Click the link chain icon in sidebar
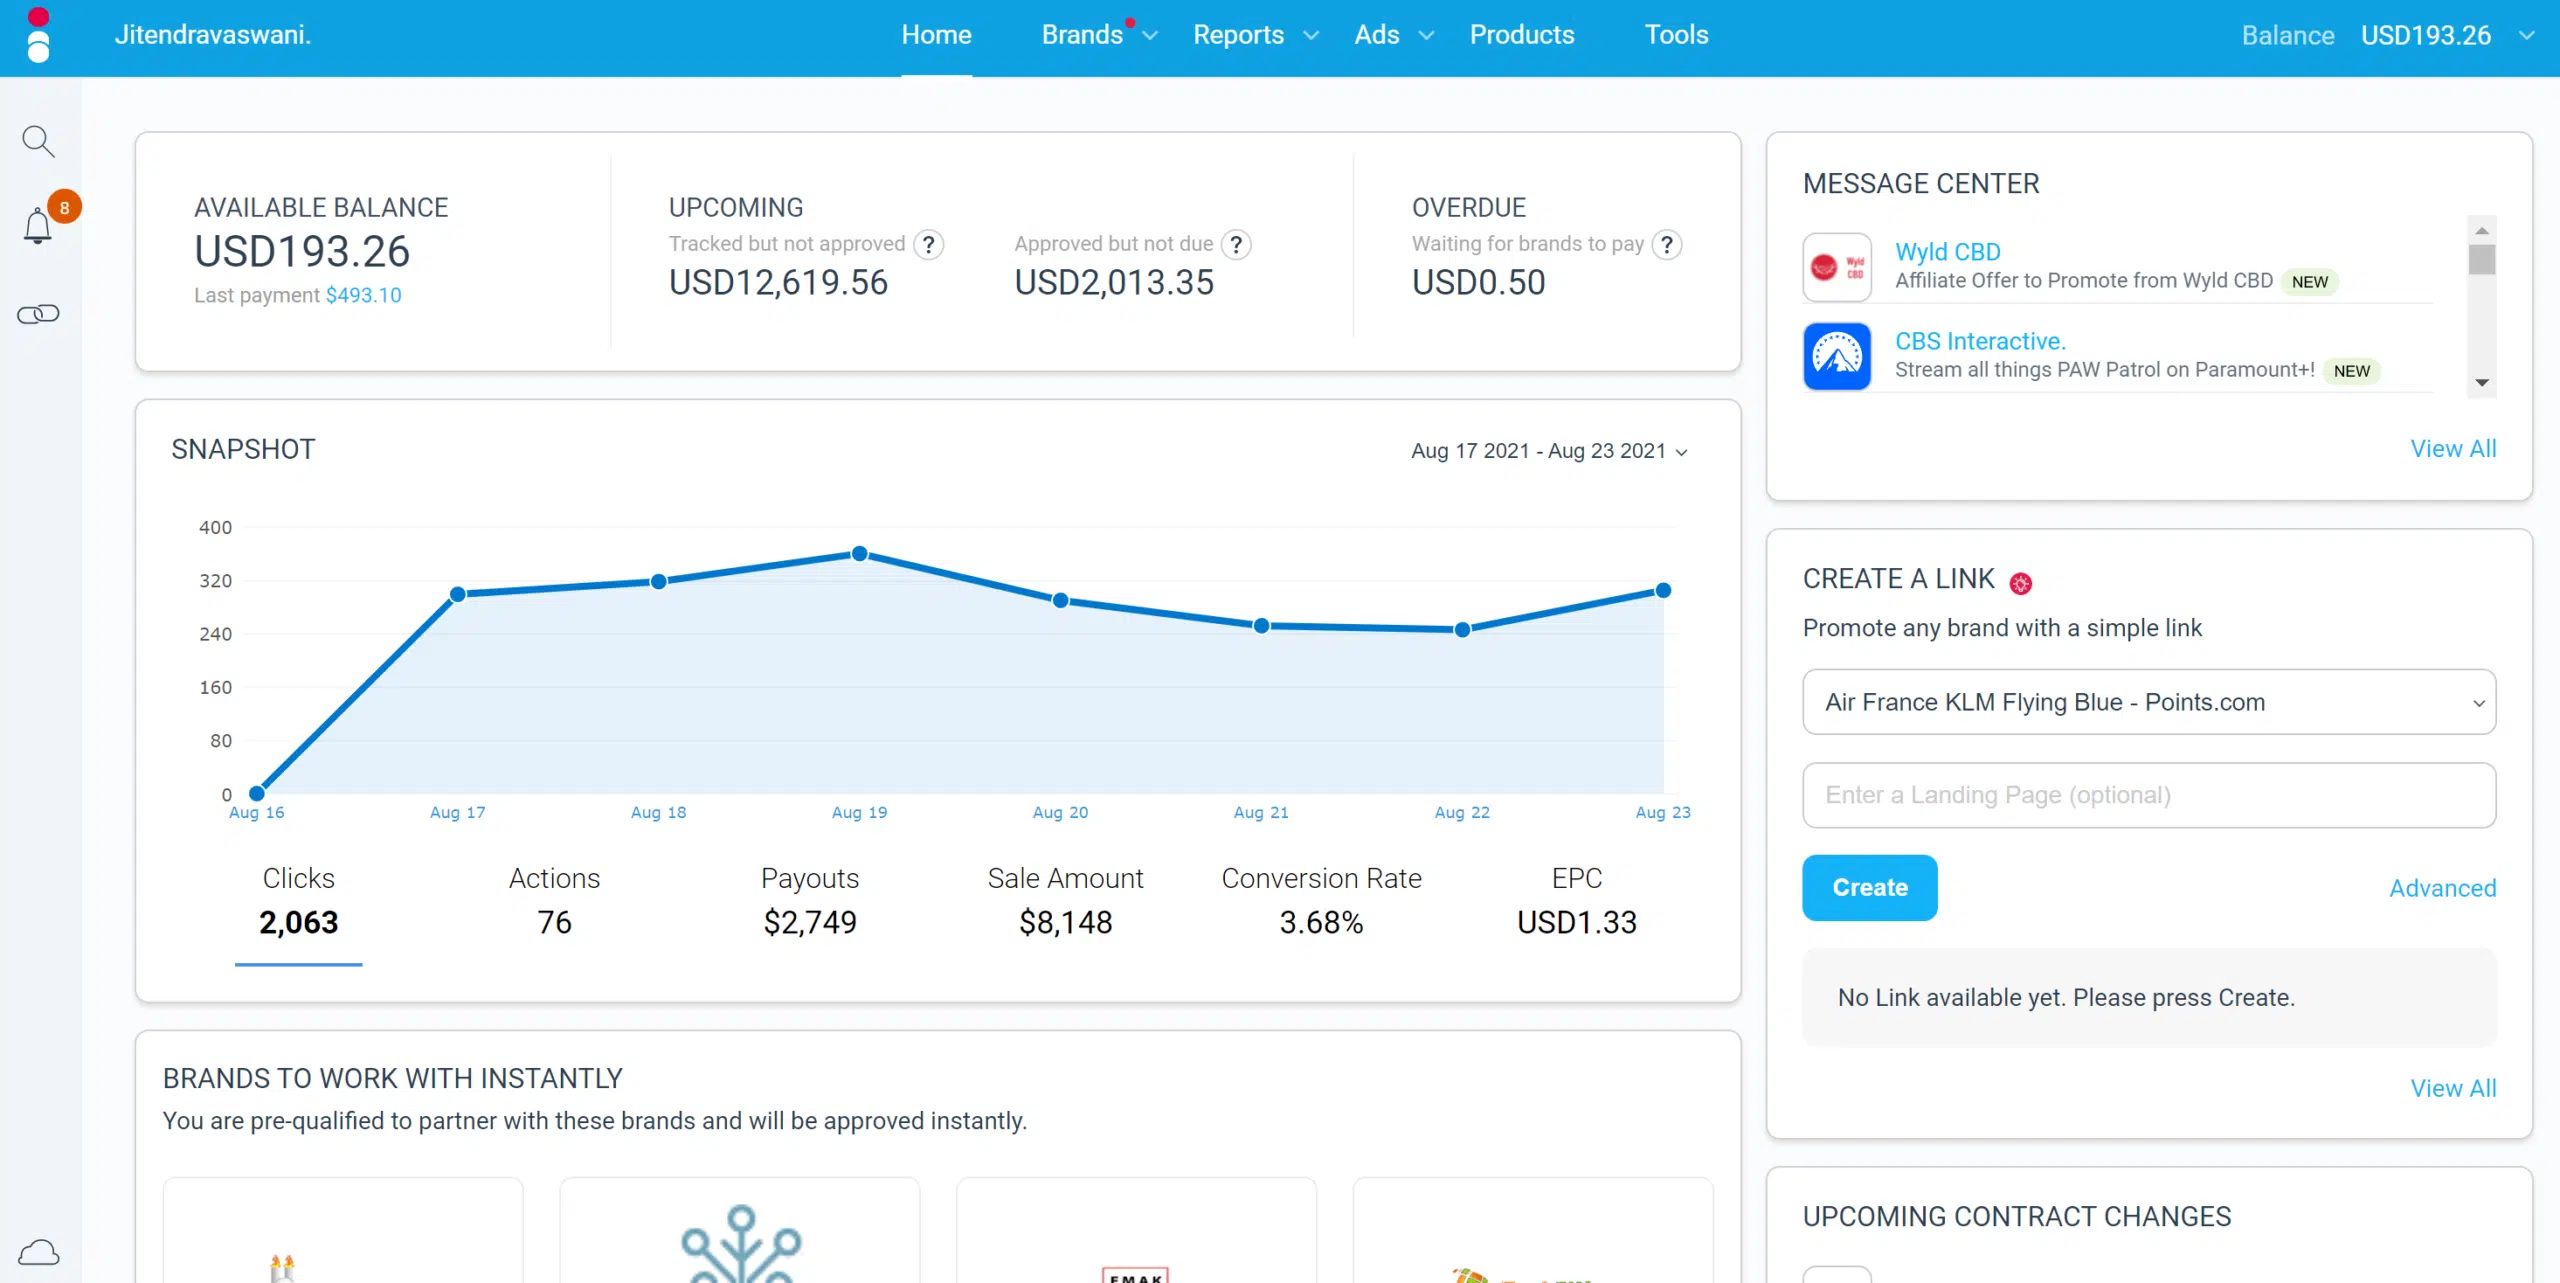This screenshot has height=1283, width=2560. point(38,314)
